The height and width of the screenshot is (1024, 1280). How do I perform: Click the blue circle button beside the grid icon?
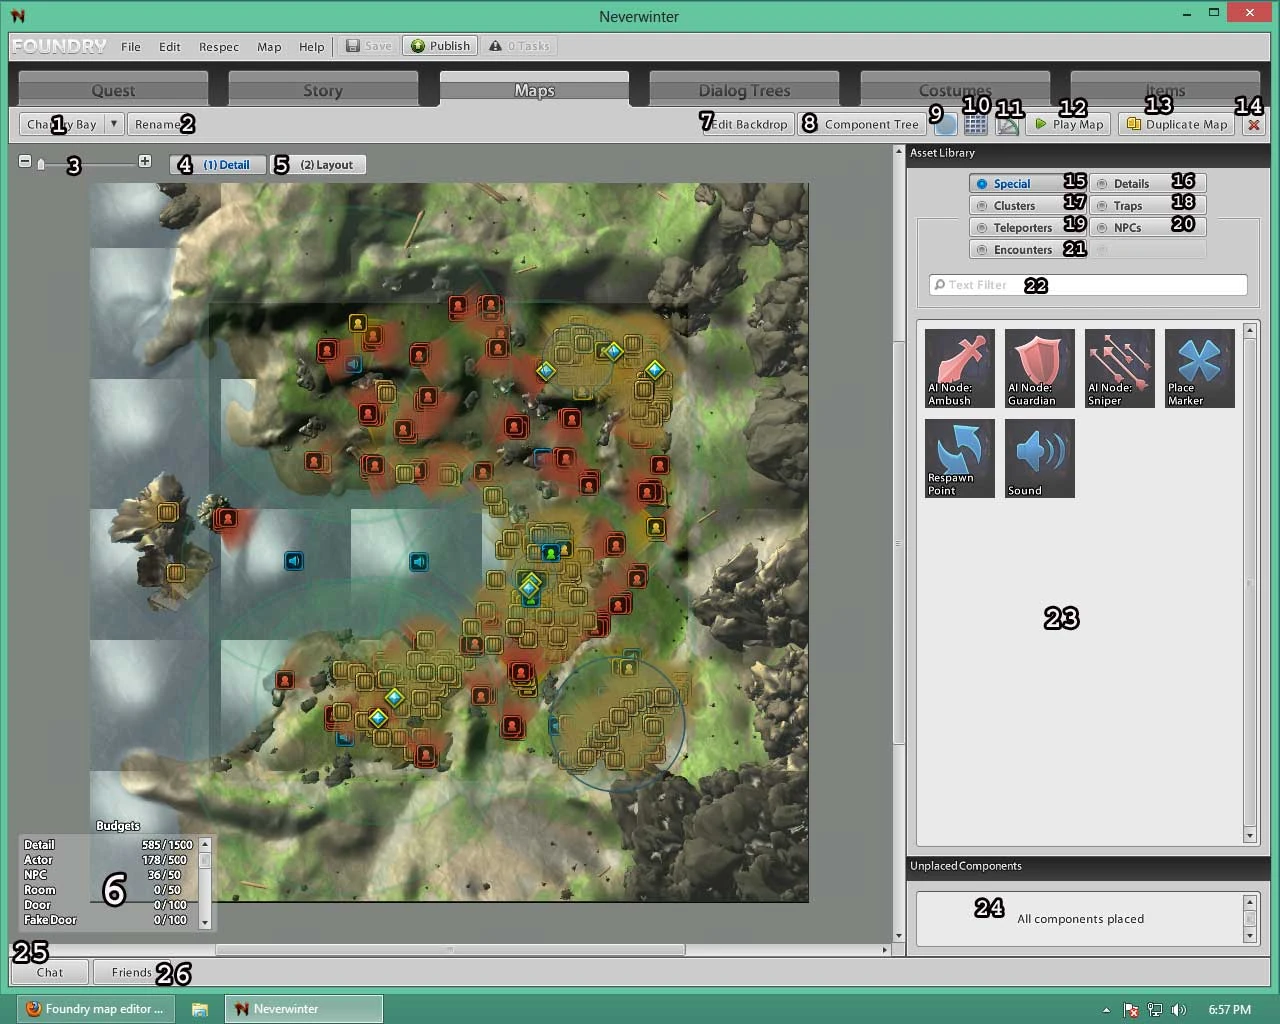[945, 124]
